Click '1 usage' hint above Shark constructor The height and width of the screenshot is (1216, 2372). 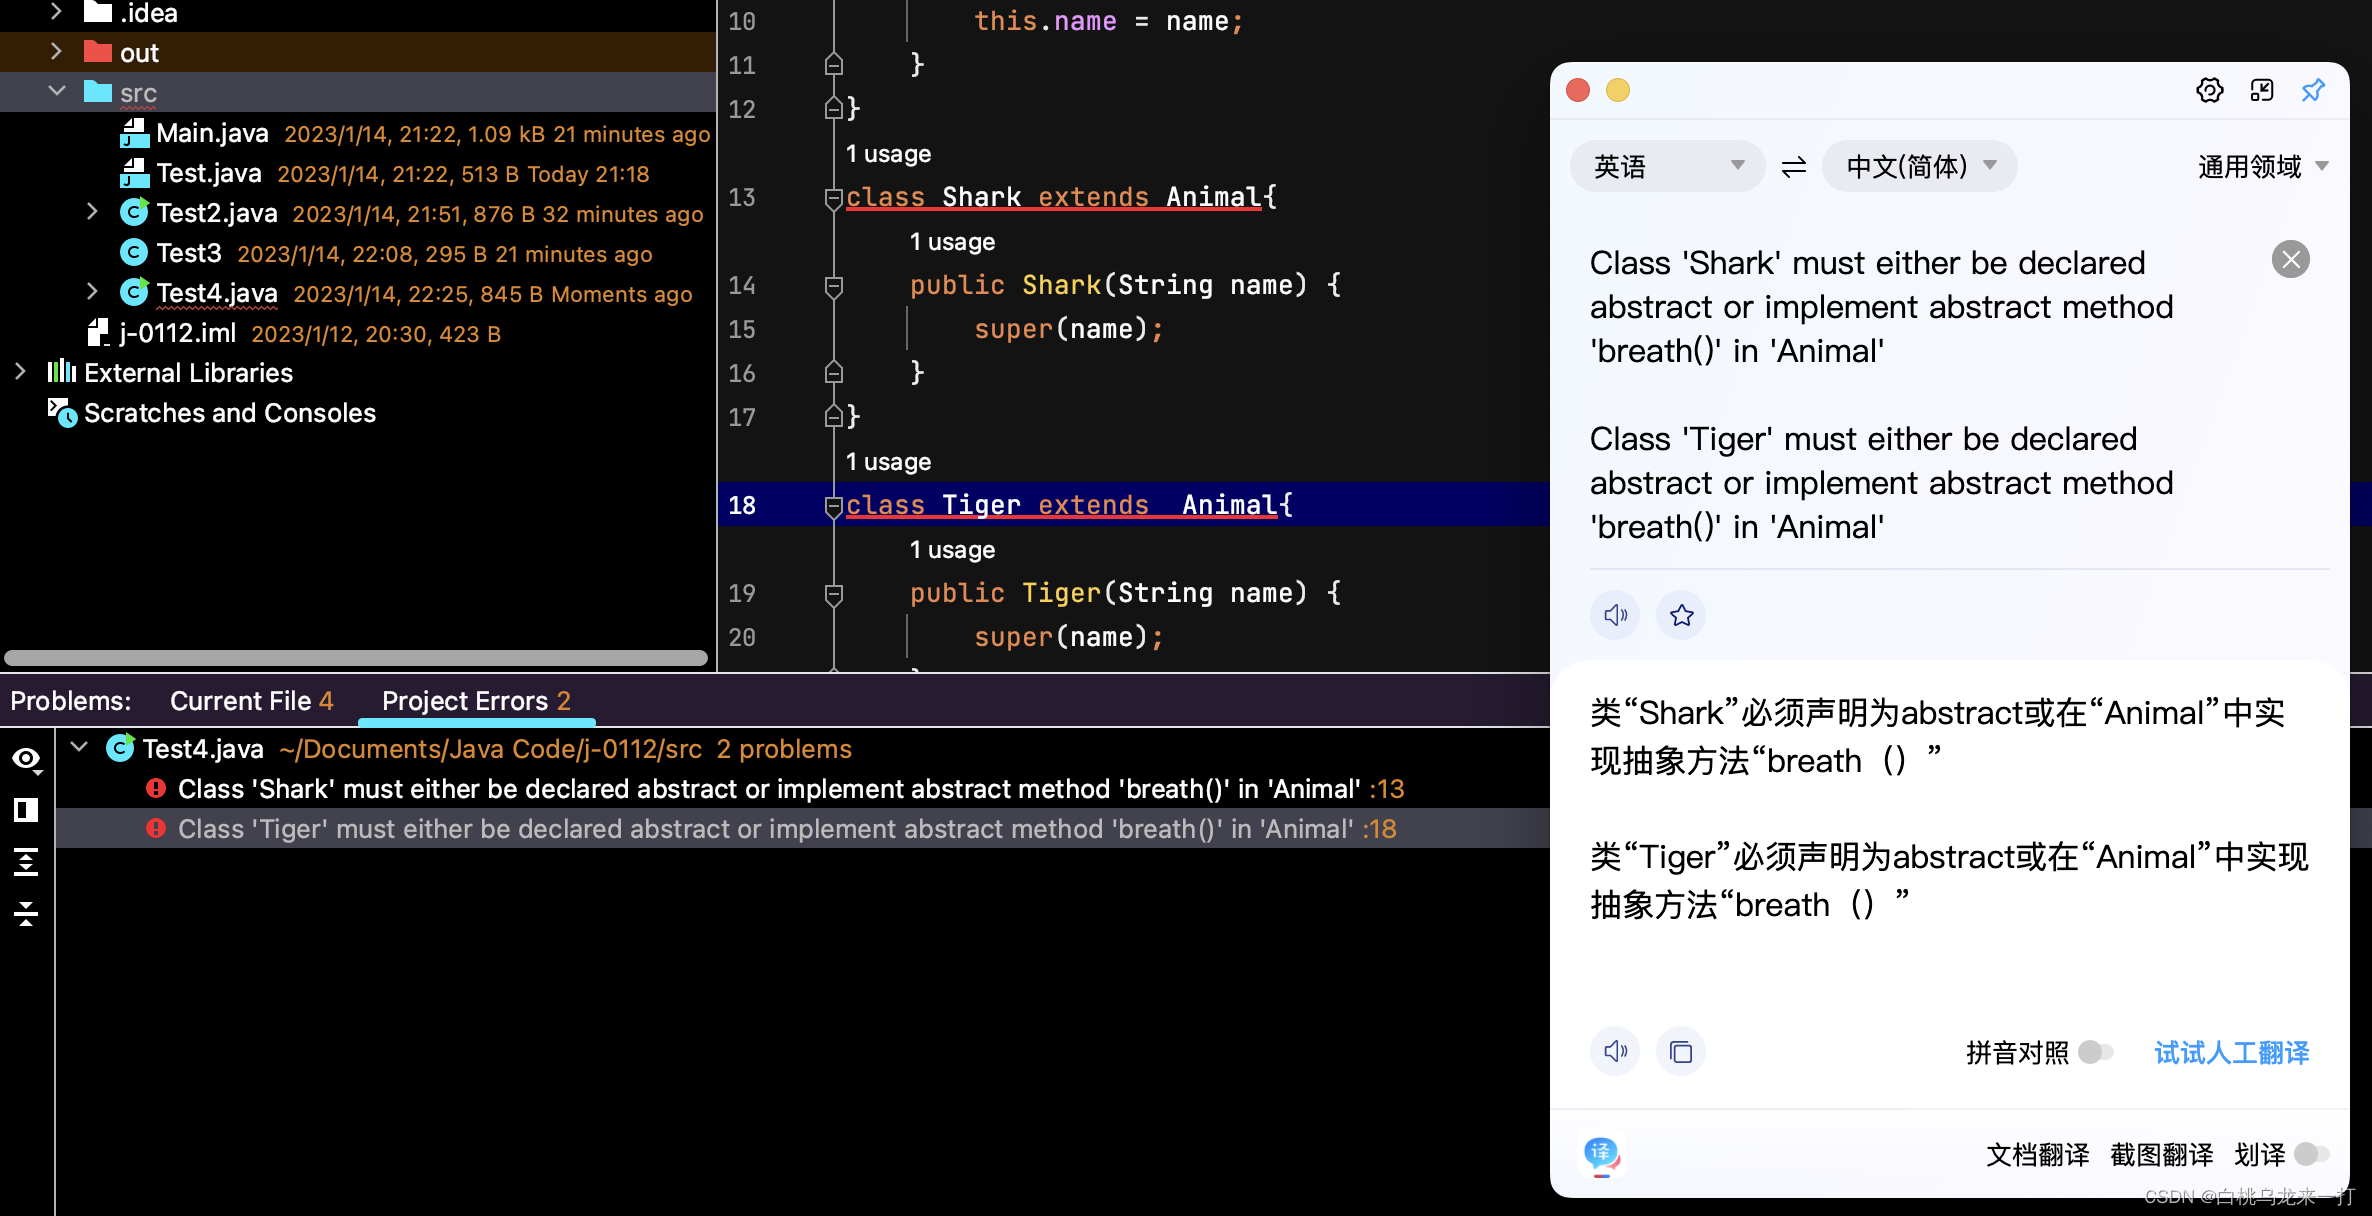coord(952,242)
